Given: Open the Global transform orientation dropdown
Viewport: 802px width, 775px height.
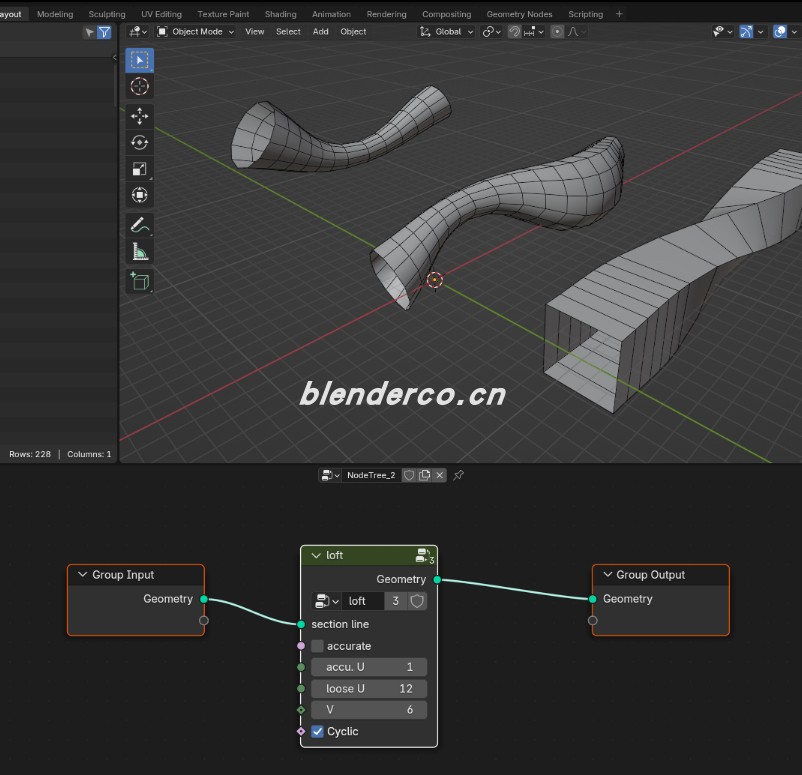Looking at the screenshot, I should (446, 32).
